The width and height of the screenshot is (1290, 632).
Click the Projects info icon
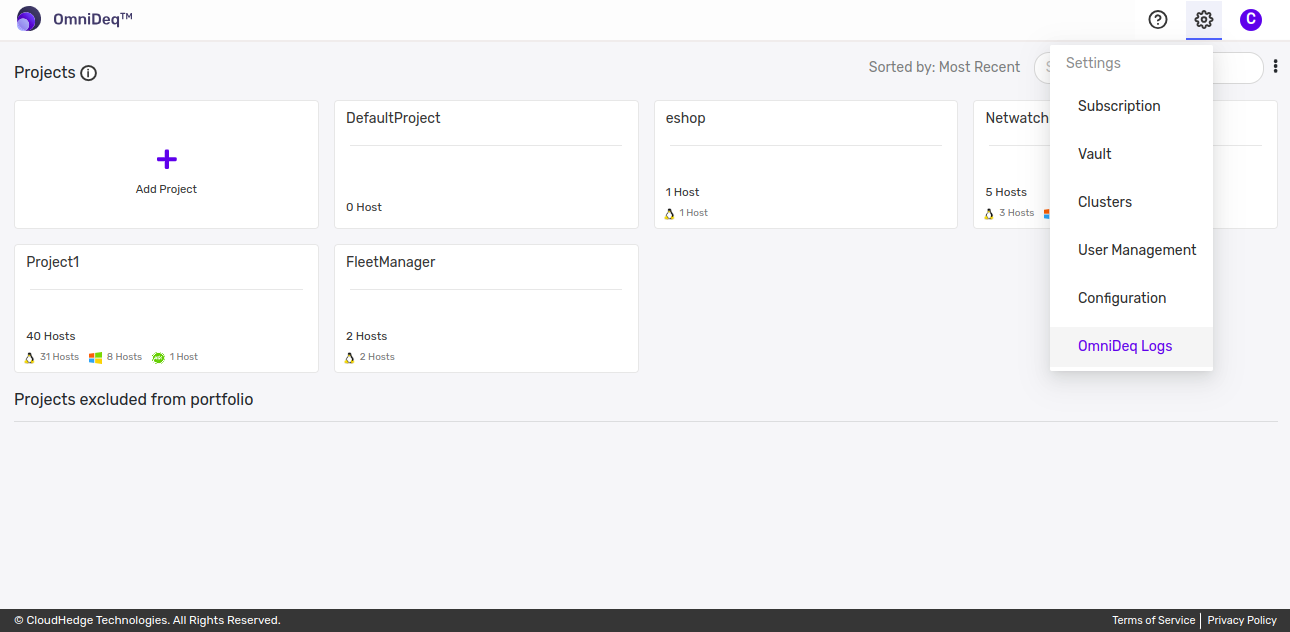point(88,73)
